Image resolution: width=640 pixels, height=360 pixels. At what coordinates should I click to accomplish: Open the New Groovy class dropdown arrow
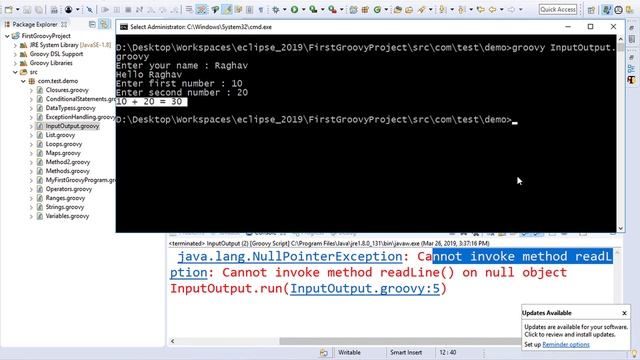click(386, 9)
